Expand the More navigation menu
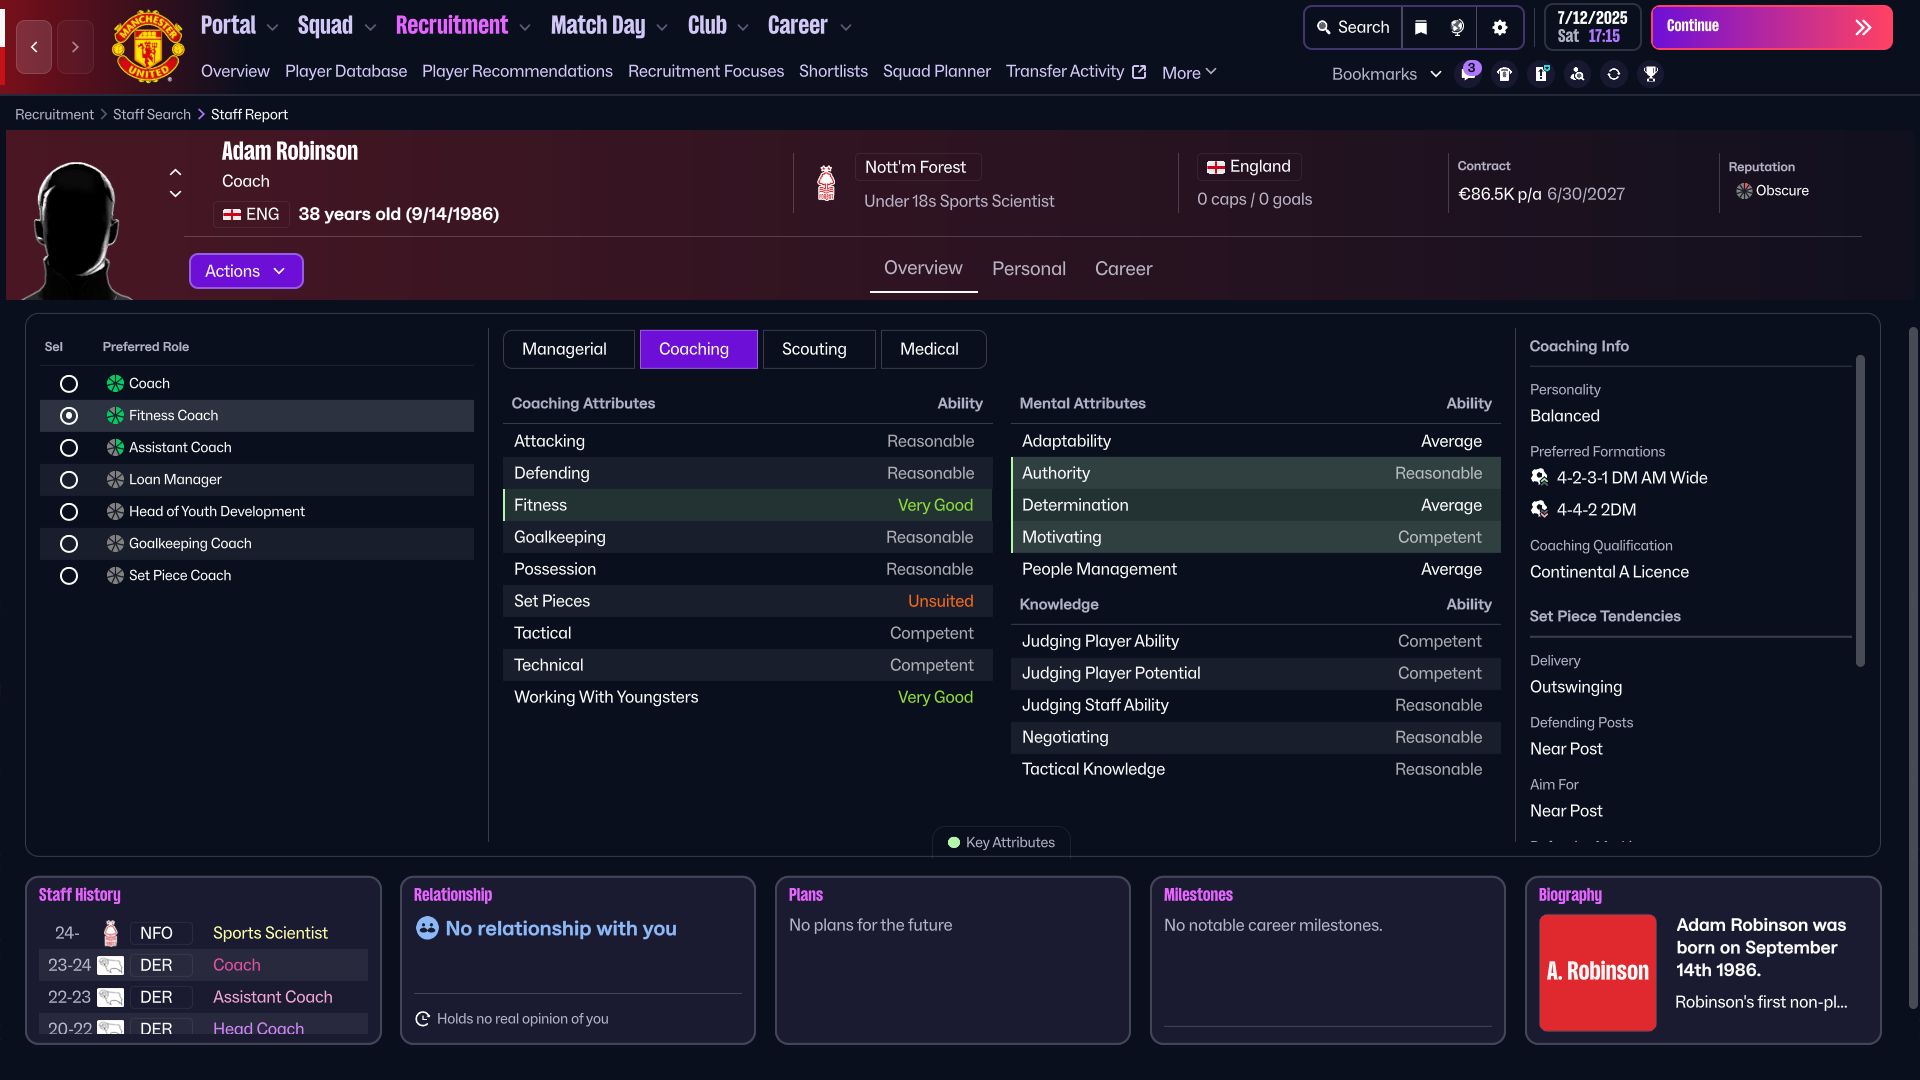This screenshot has height=1080, width=1920. (1189, 73)
